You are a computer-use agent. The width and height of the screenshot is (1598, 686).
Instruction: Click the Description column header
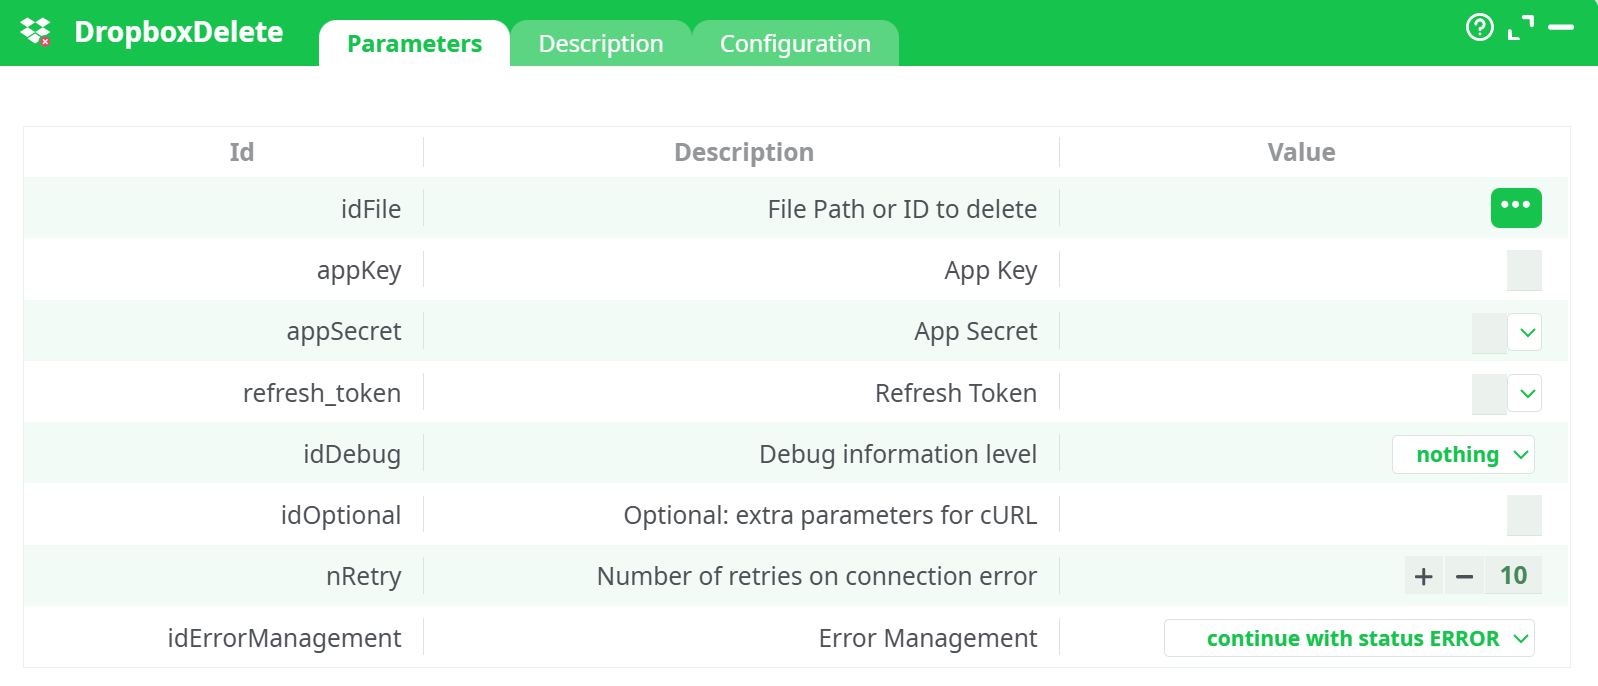744,152
